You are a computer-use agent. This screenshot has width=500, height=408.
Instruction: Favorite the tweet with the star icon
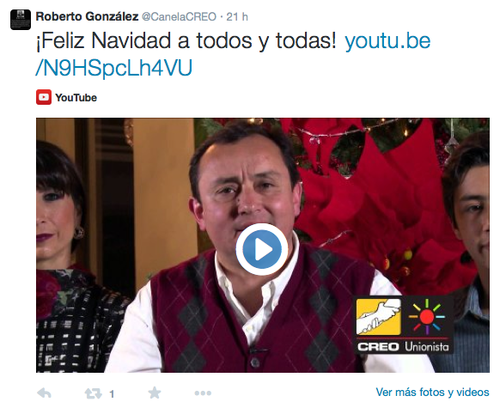tap(154, 393)
